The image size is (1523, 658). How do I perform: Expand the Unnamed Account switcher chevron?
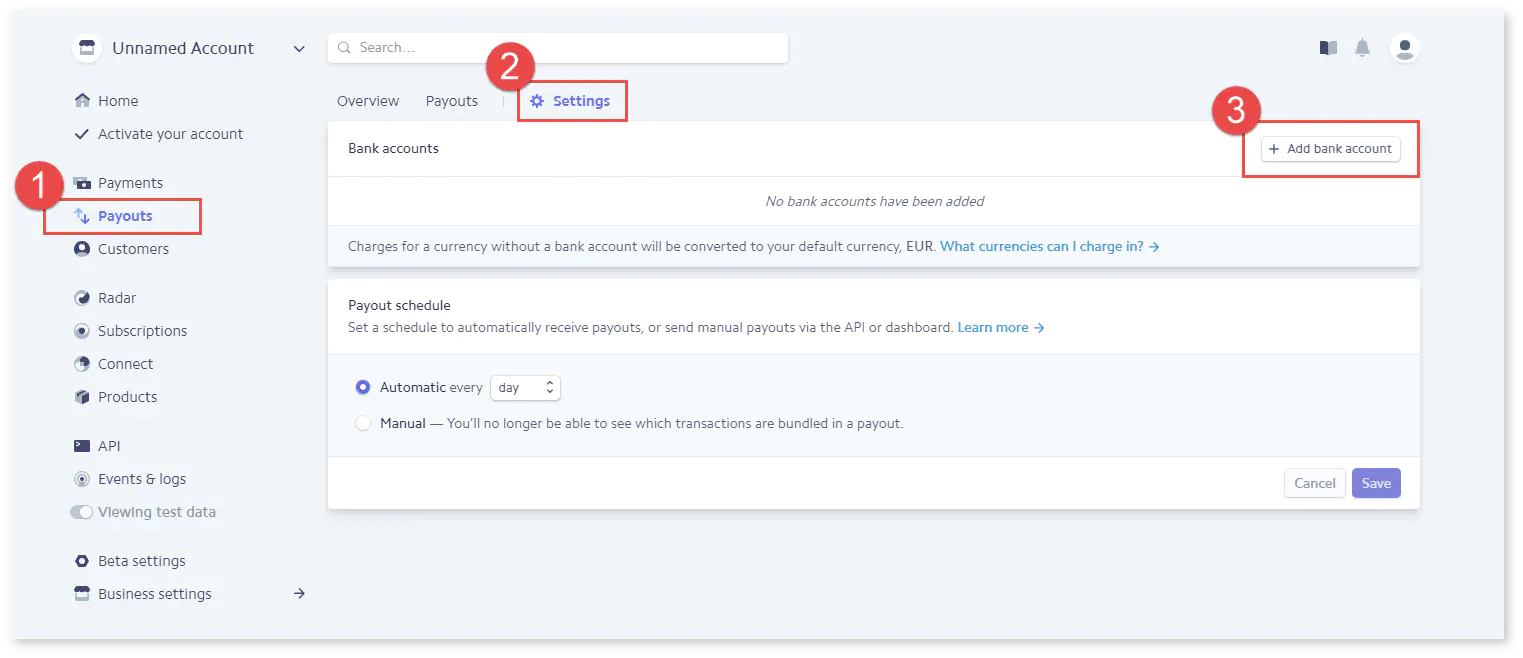(299, 49)
